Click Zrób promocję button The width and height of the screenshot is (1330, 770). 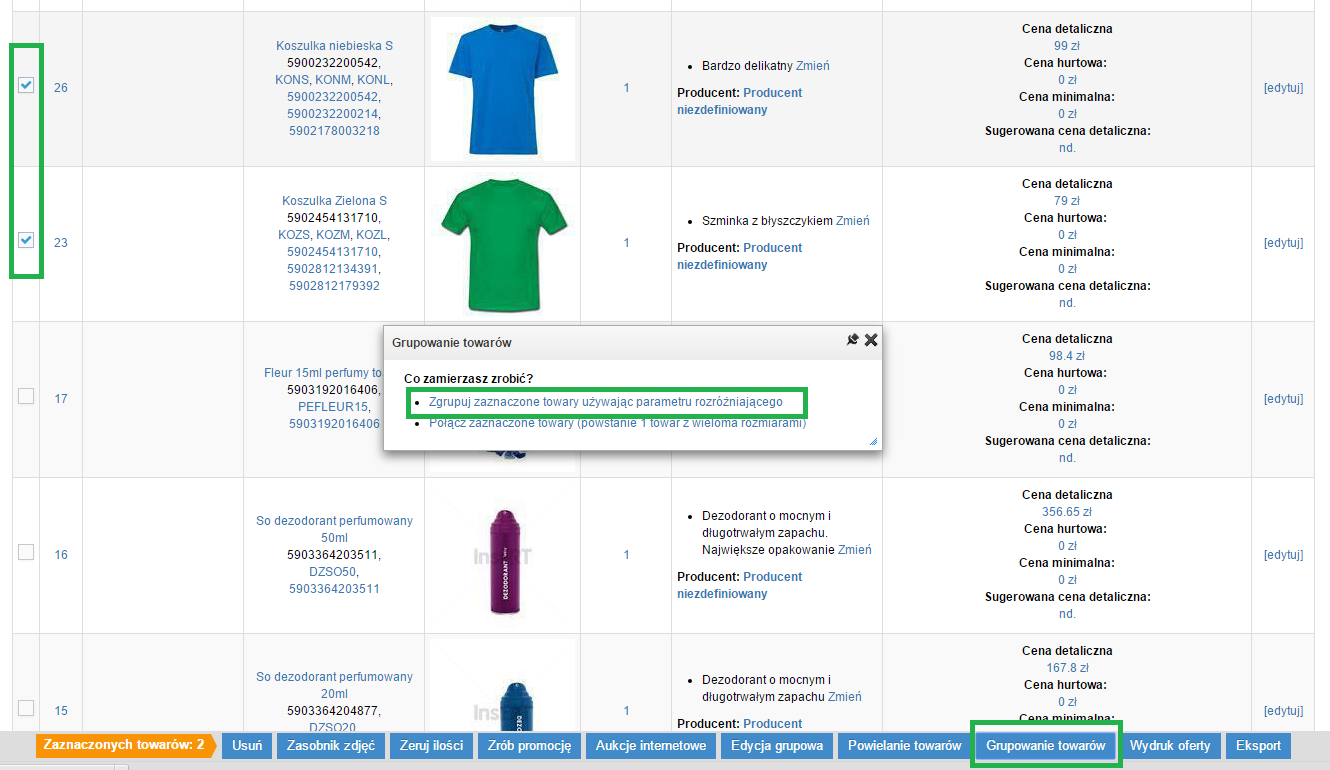(x=529, y=746)
